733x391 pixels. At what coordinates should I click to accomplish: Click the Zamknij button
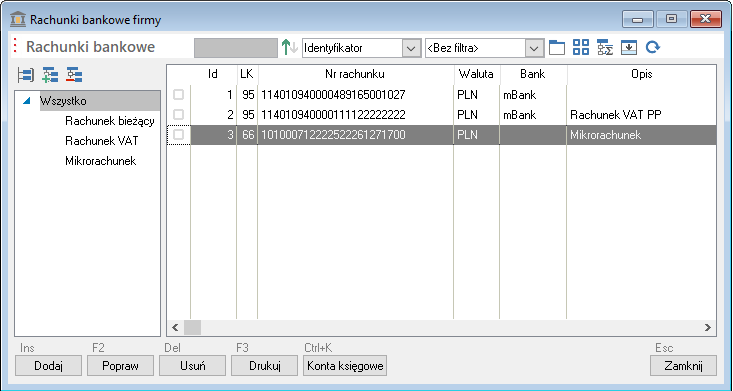(x=683, y=366)
